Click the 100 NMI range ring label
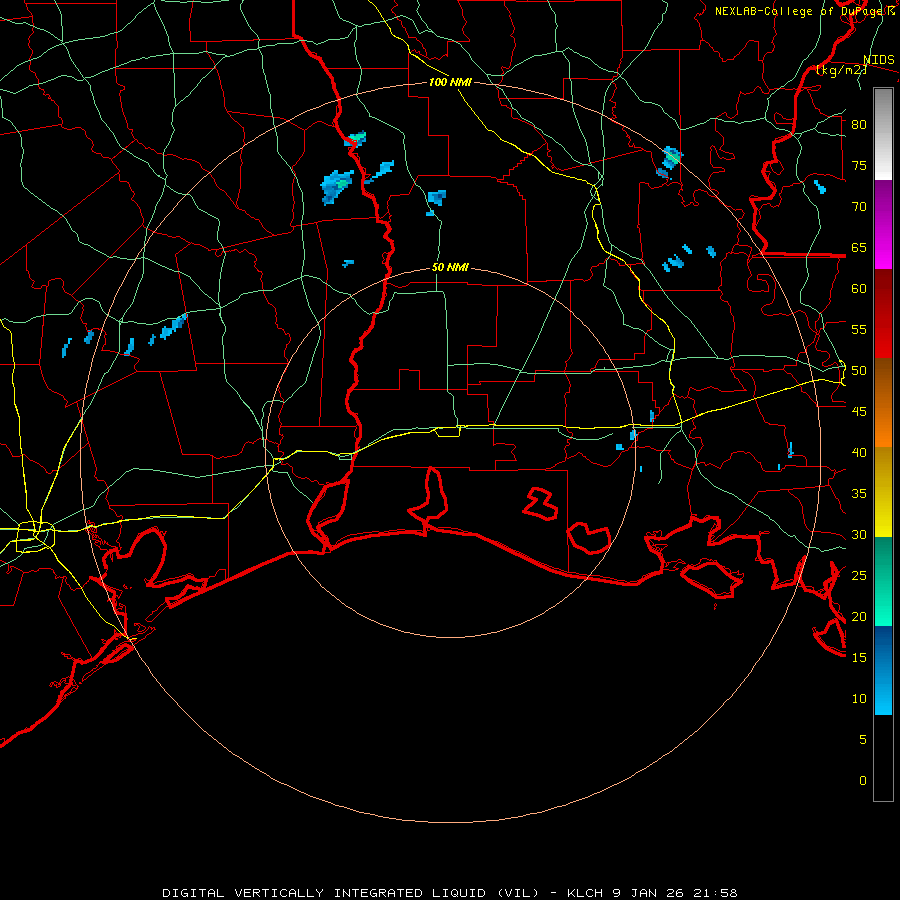 (x=450, y=82)
